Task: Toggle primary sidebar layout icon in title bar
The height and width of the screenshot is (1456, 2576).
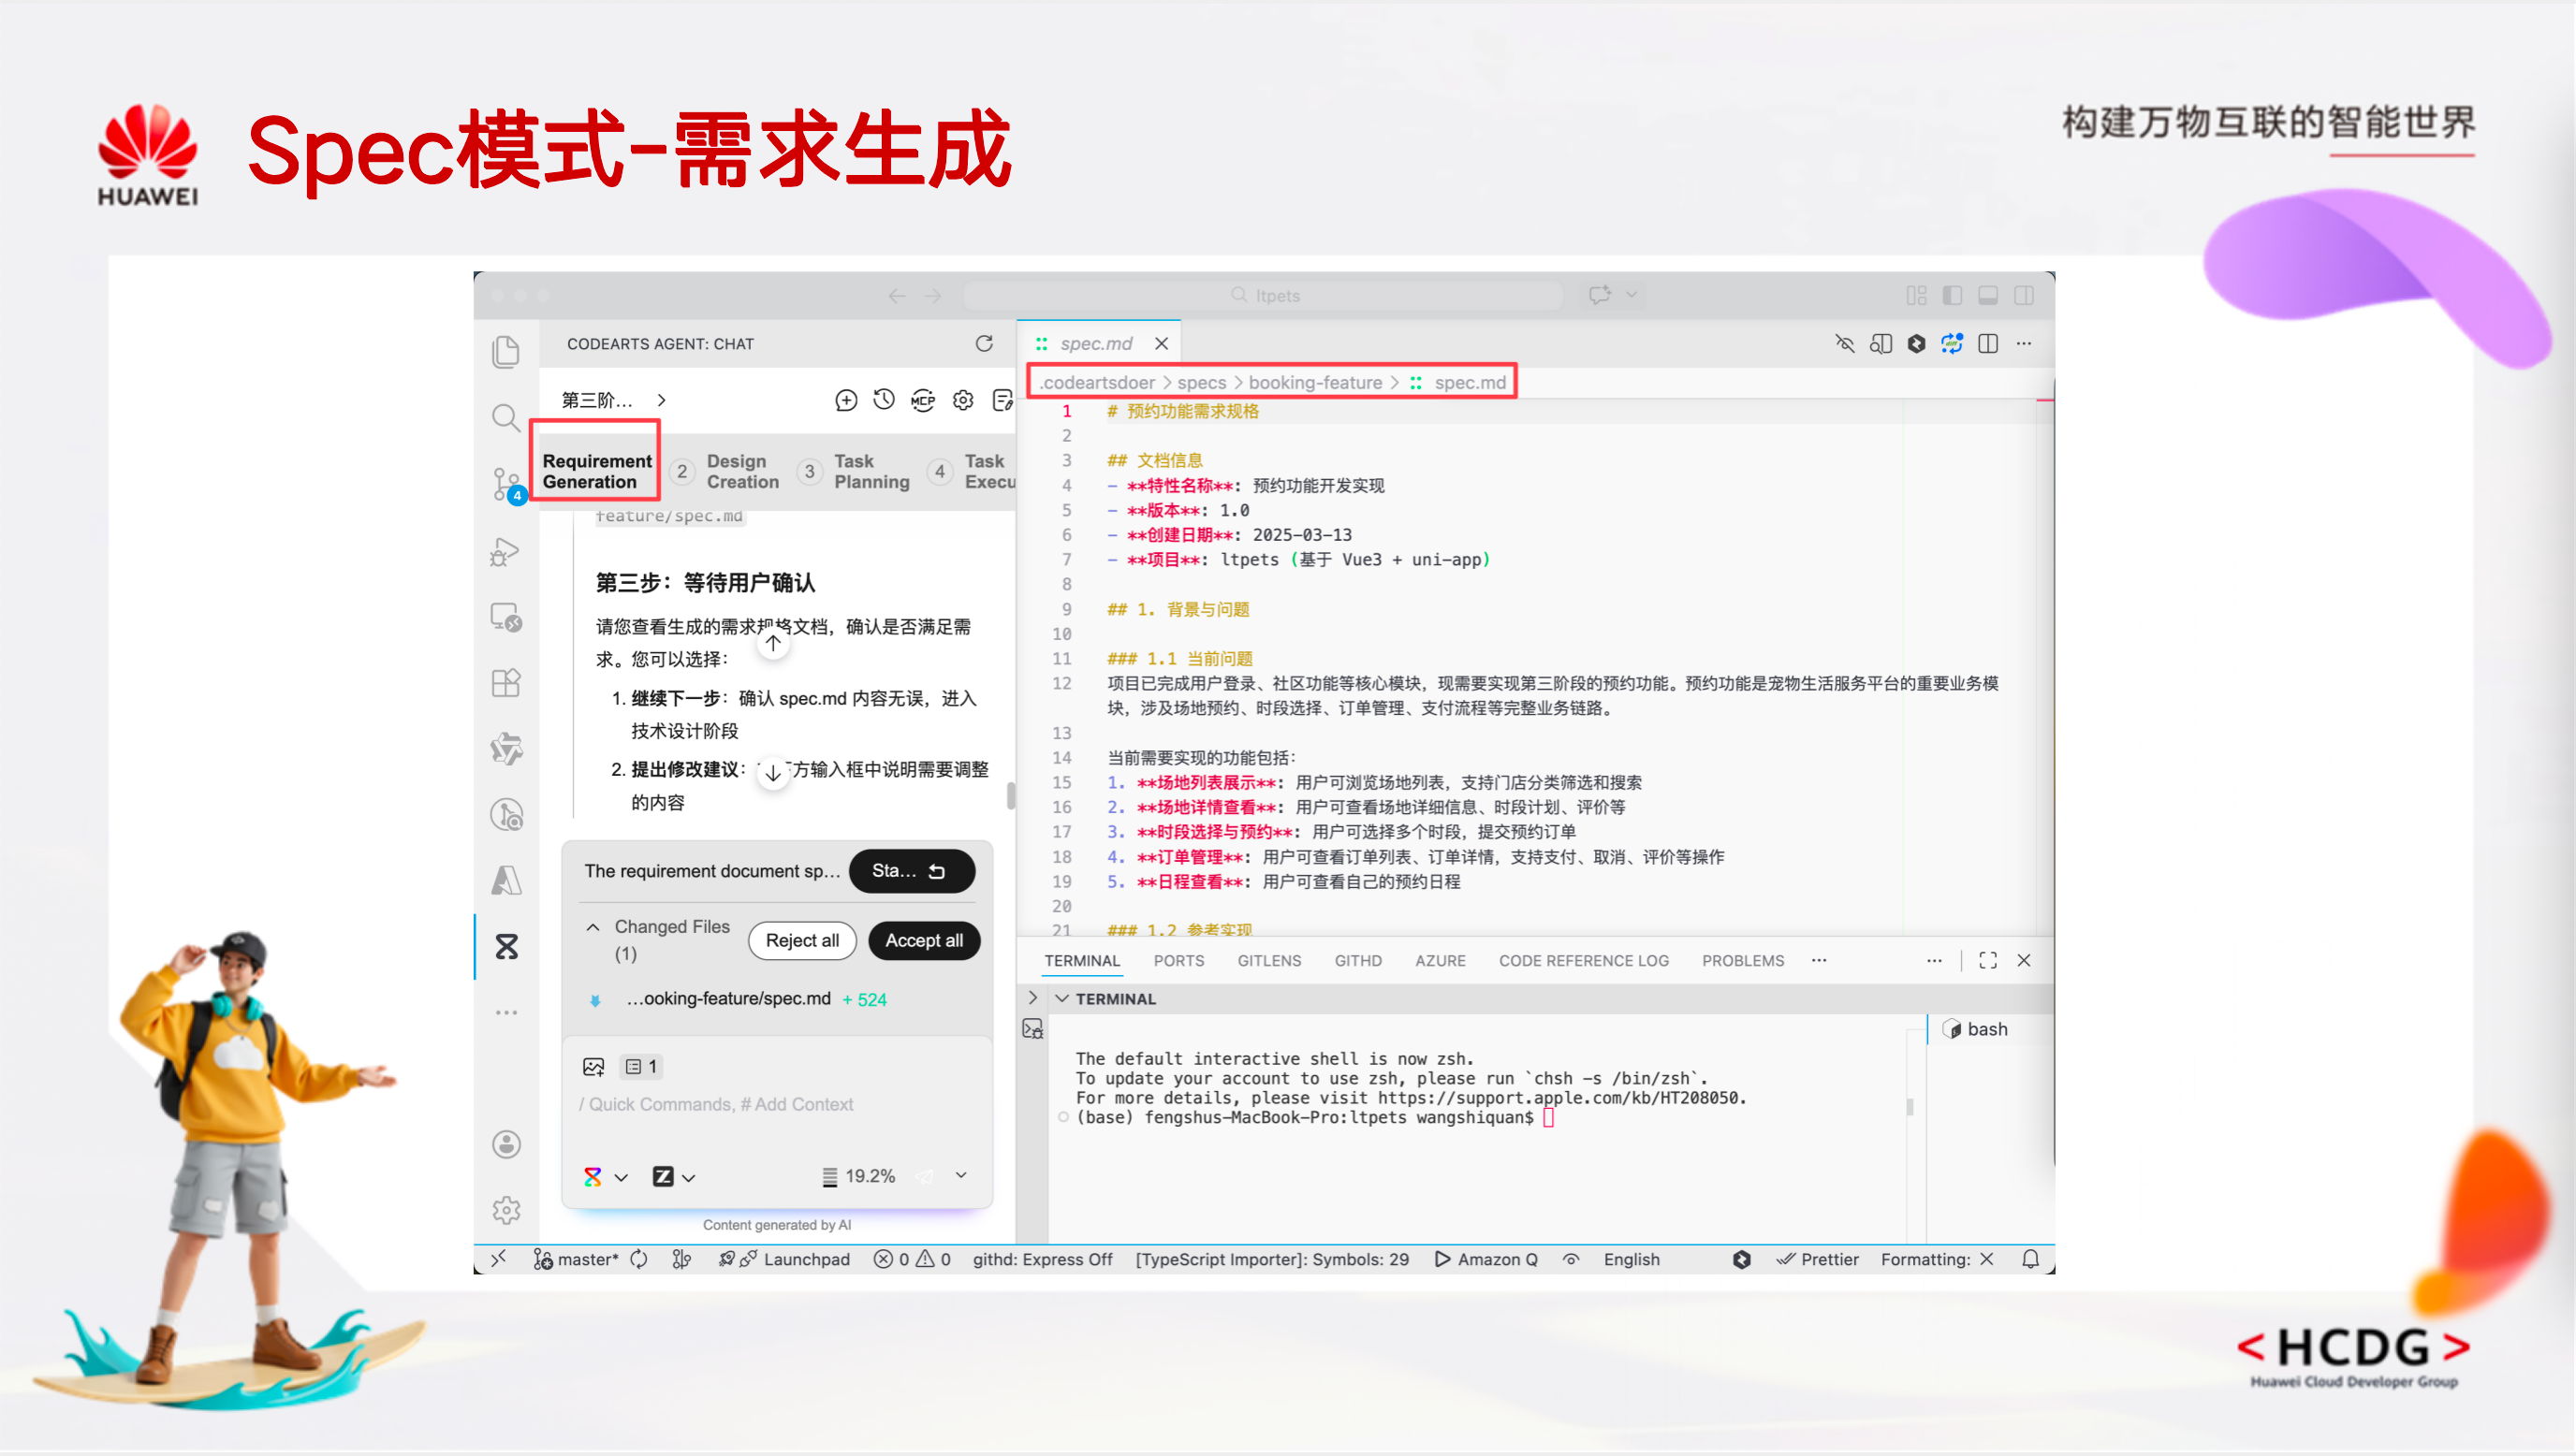Action: coord(1952,295)
